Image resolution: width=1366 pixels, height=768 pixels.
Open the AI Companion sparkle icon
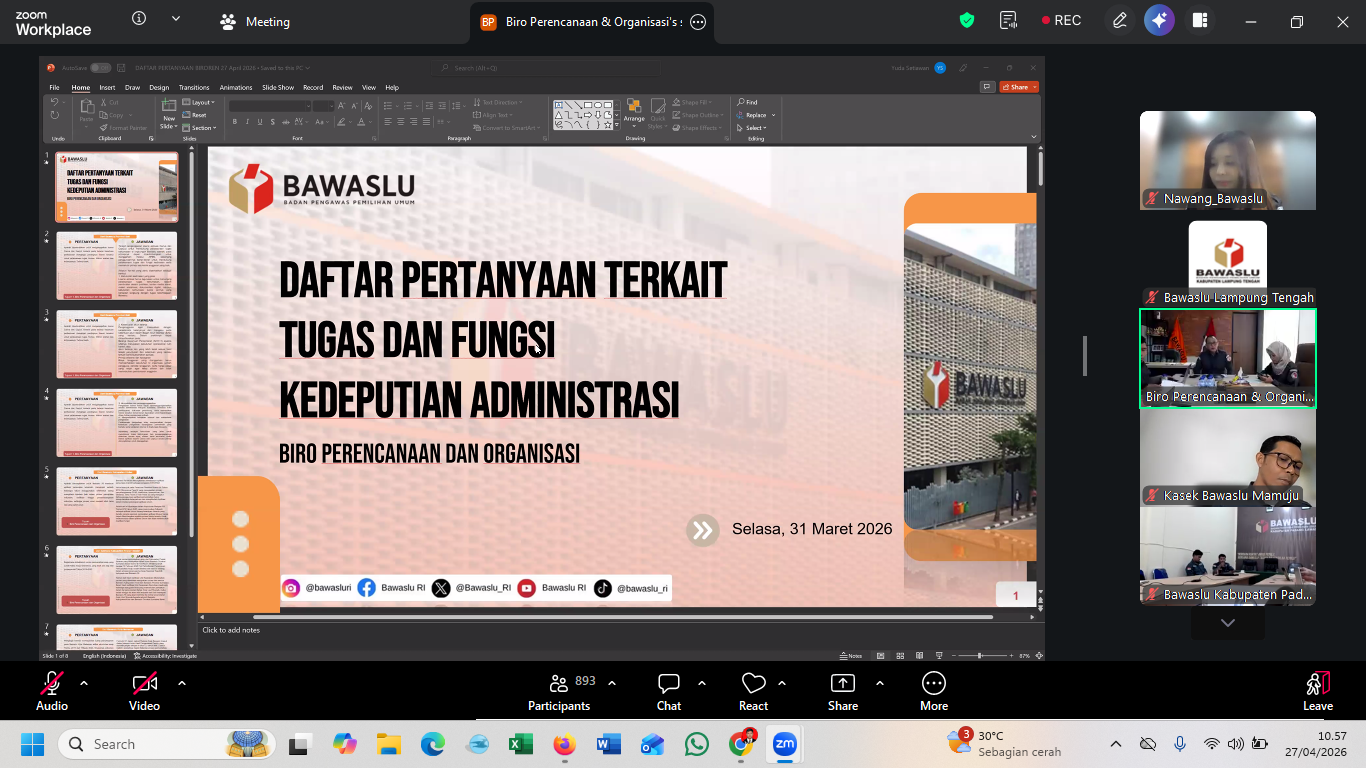click(1159, 21)
